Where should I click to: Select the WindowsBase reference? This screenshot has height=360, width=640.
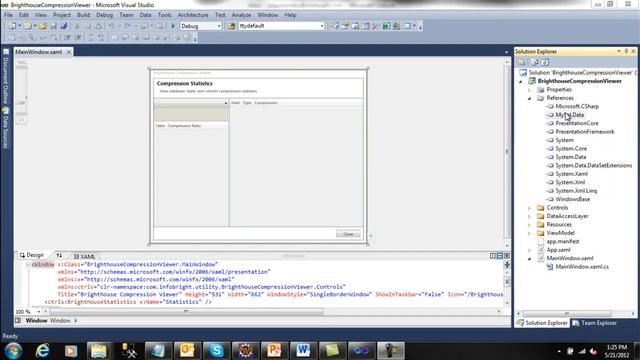pyautogui.click(x=572, y=199)
